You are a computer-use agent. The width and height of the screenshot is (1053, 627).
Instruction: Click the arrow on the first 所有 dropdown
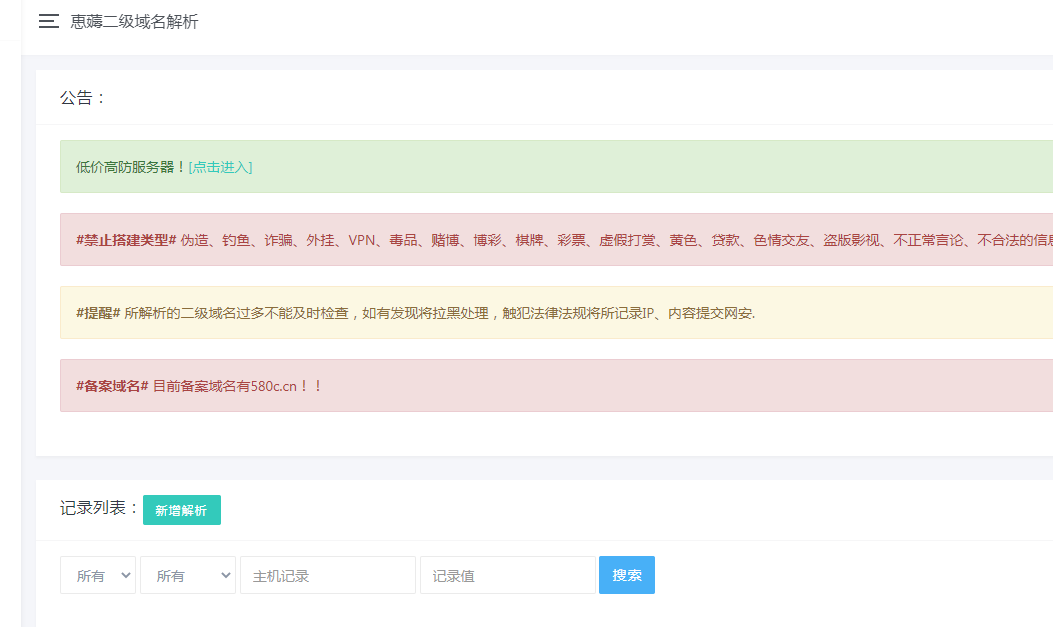pyautogui.click(x=126, y=575)
